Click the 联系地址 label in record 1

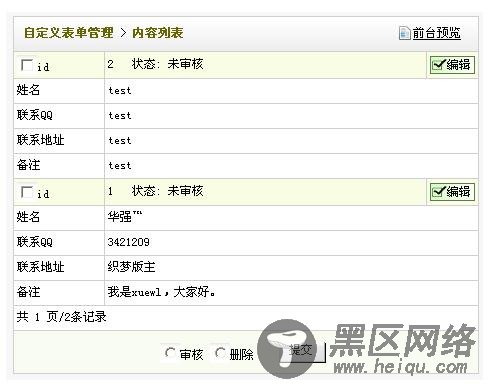[40, 267]
